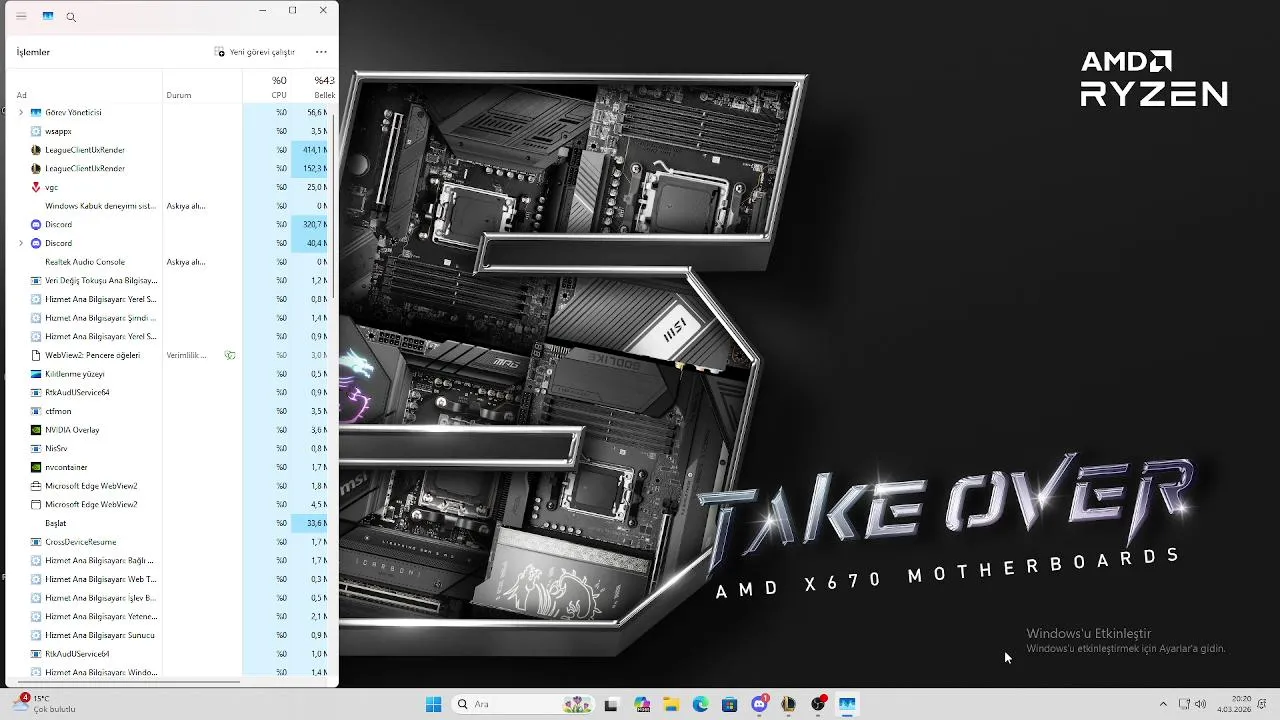Click the Kilitlenme yüzeyi process icon
The image size is (1280, 720).
36,374
